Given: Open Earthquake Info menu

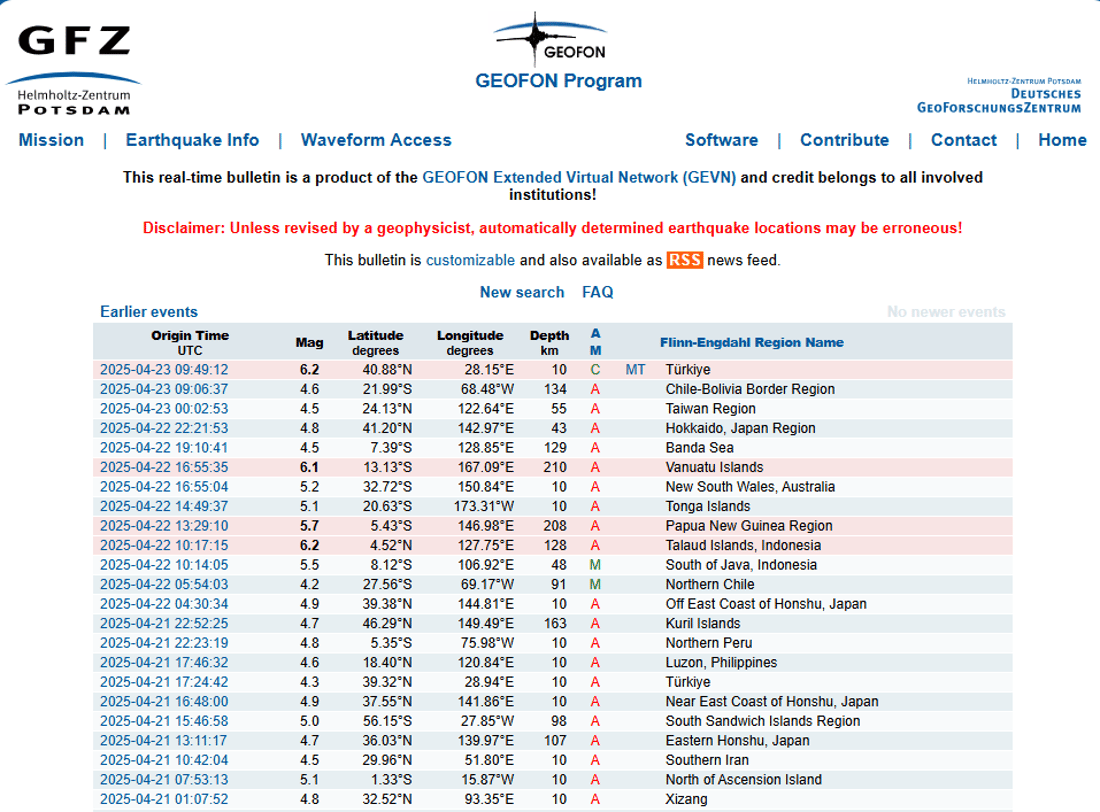Looking at the screenshot, I should (x=192, y=140).
